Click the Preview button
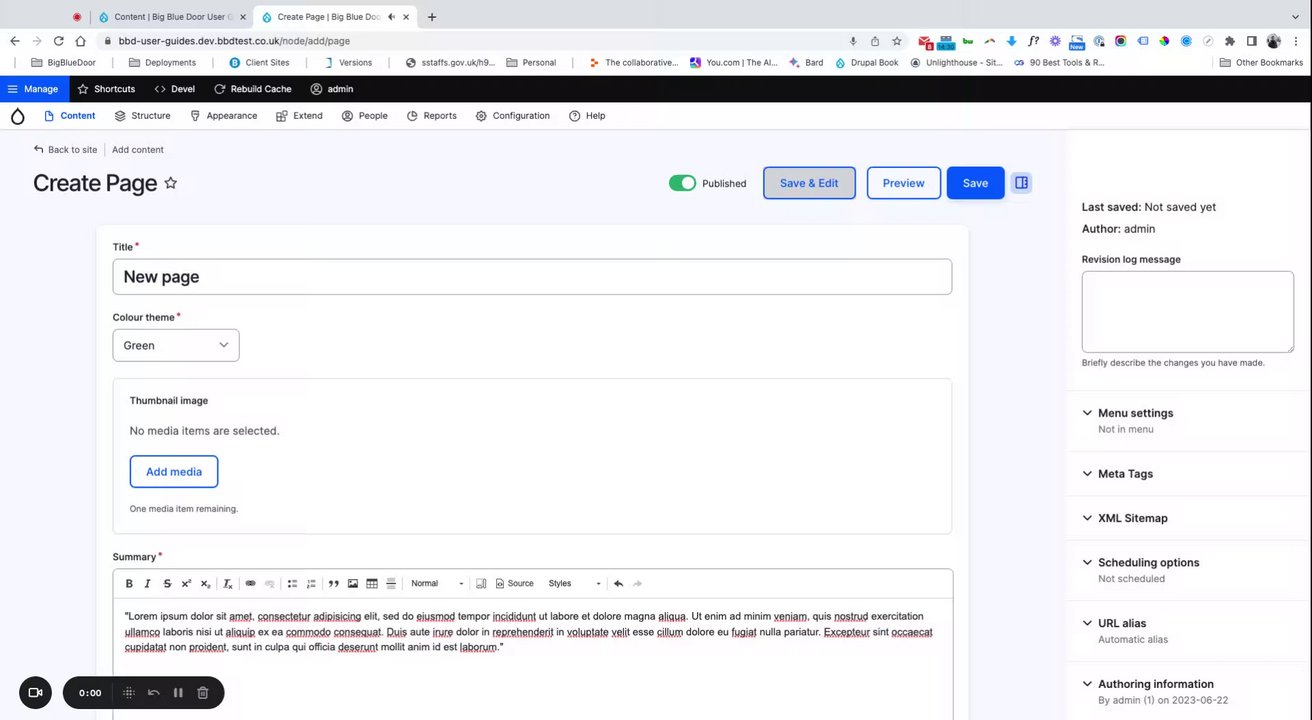The height and width of the screenshot is (720, 1312). coord(903,183)
